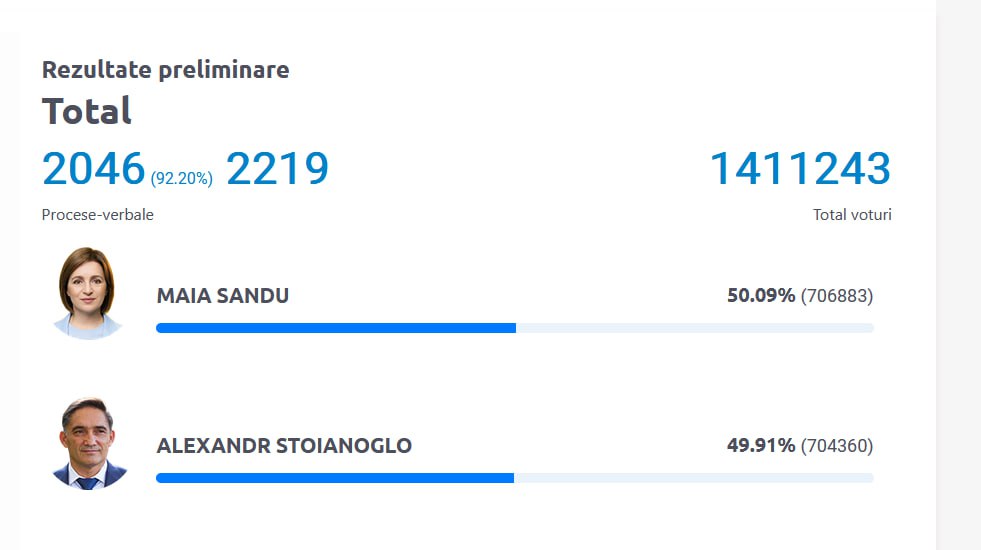Select the ALEXANDR STOIANOGLO candidate name
The width and height of the screenshot is (981, 550).
pos(284,446)
